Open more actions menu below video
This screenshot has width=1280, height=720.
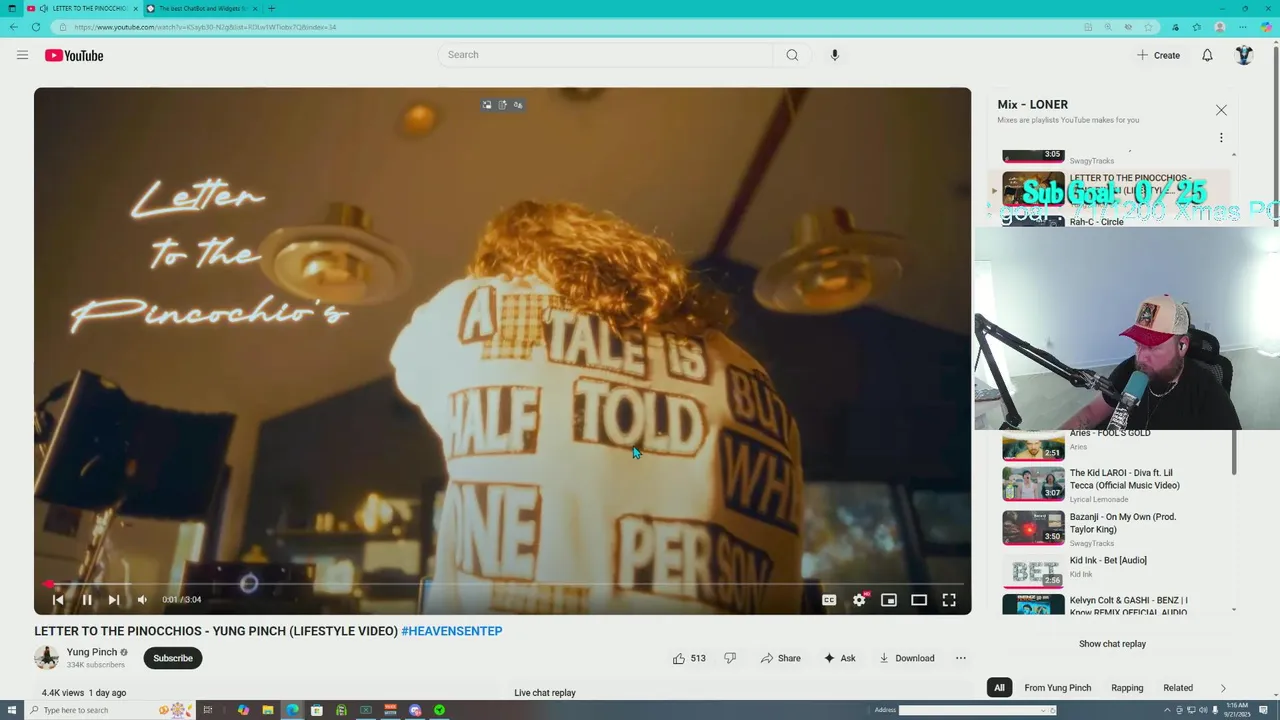[x=961, y=658]
